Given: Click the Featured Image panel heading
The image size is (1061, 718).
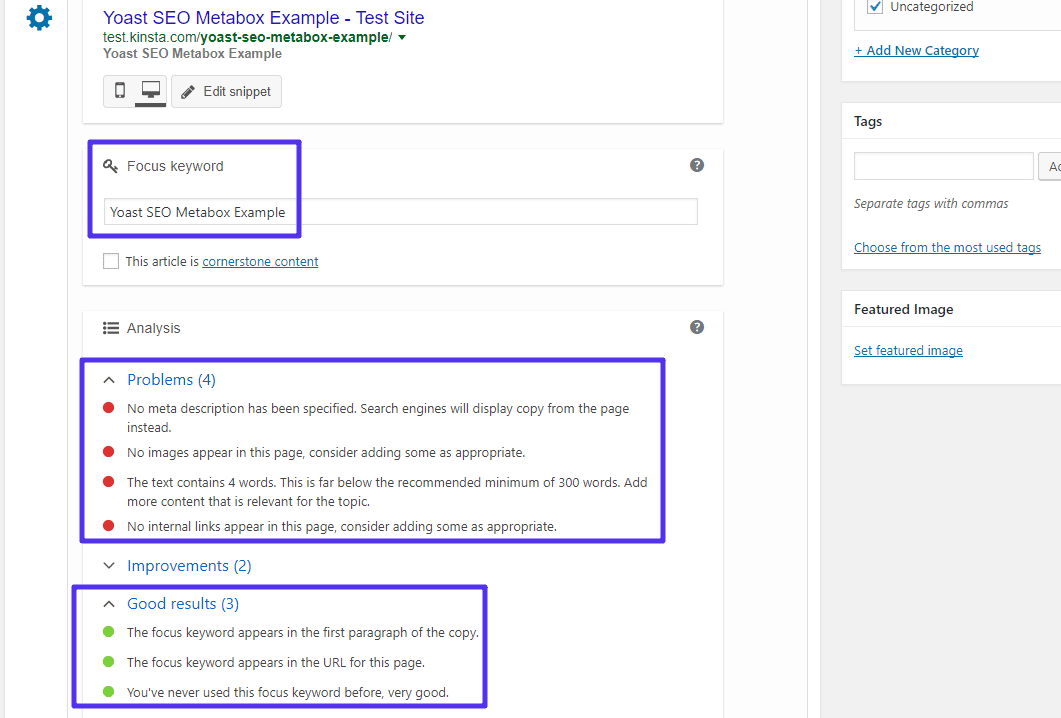Looking at the screenshot, I should tap(903, 309).
